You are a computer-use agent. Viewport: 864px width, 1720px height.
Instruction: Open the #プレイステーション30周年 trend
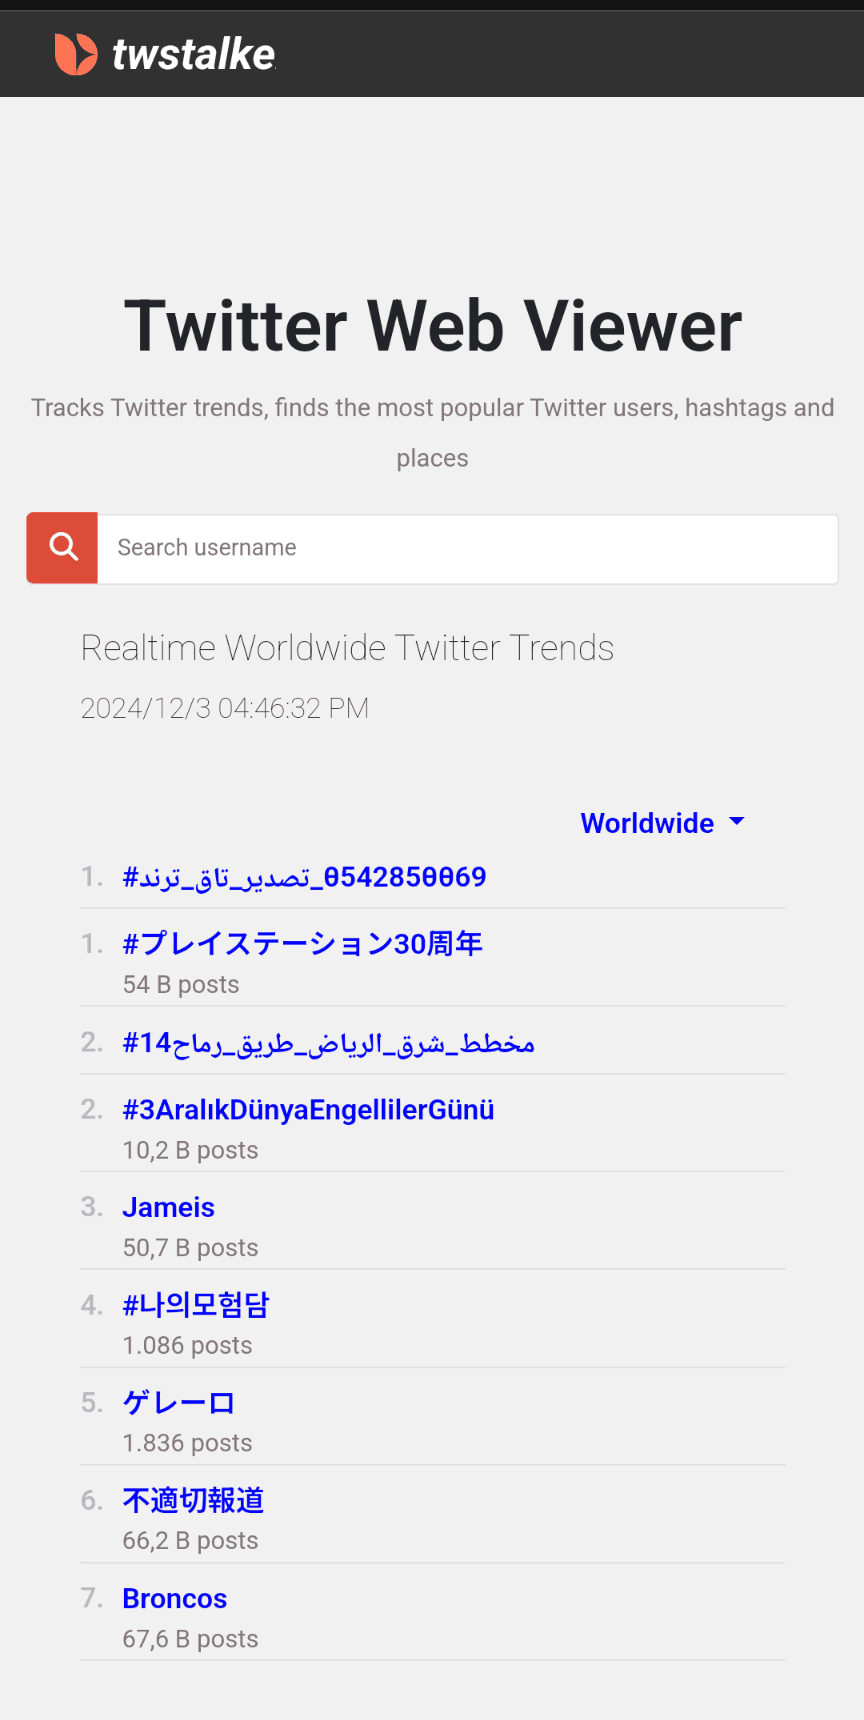301,943
